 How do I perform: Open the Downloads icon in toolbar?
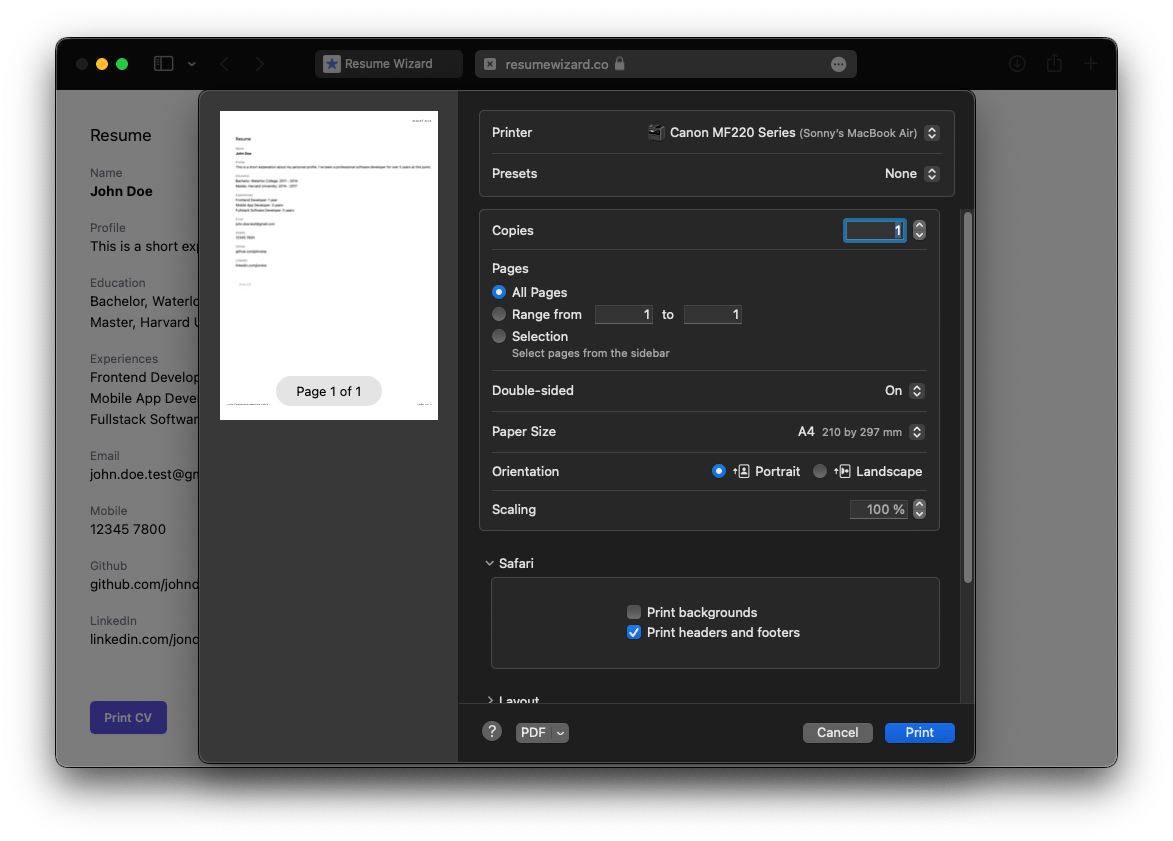click(1017, 64)
